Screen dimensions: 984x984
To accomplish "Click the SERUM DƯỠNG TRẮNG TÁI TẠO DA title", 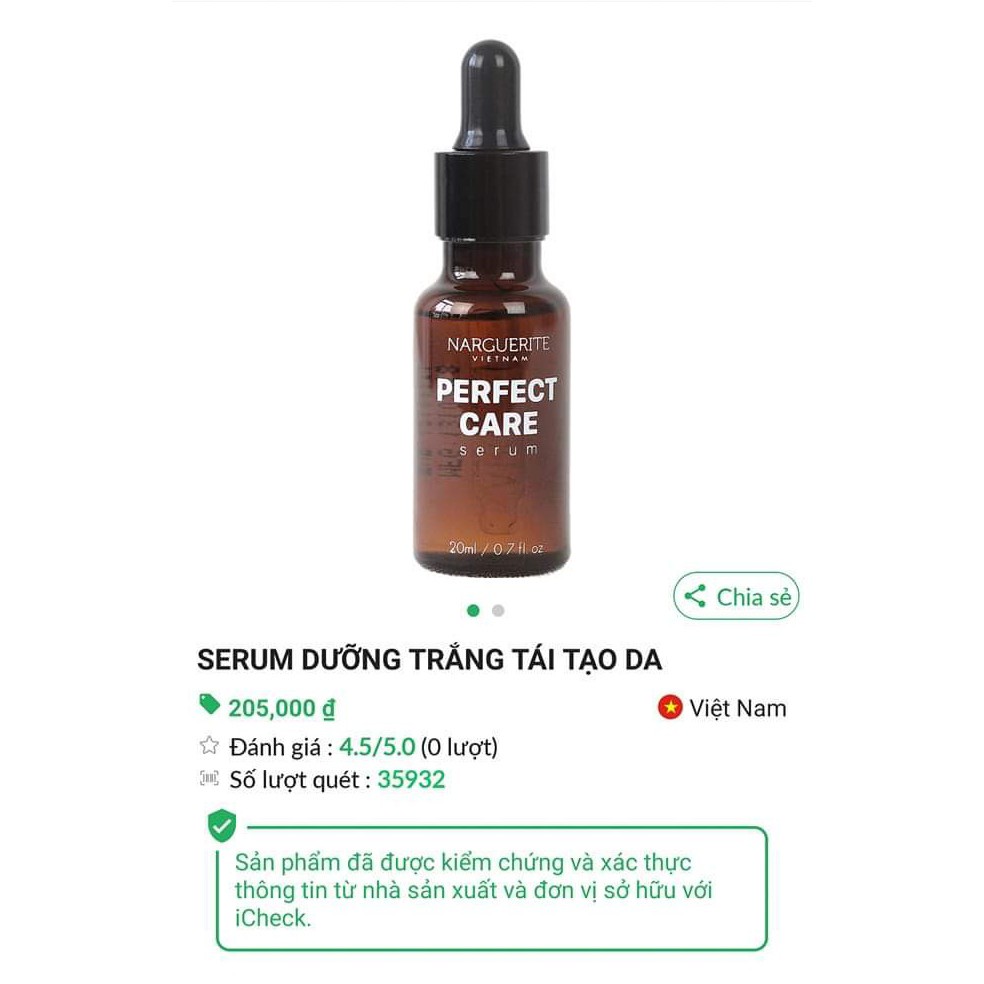I will tap(430, 660).
